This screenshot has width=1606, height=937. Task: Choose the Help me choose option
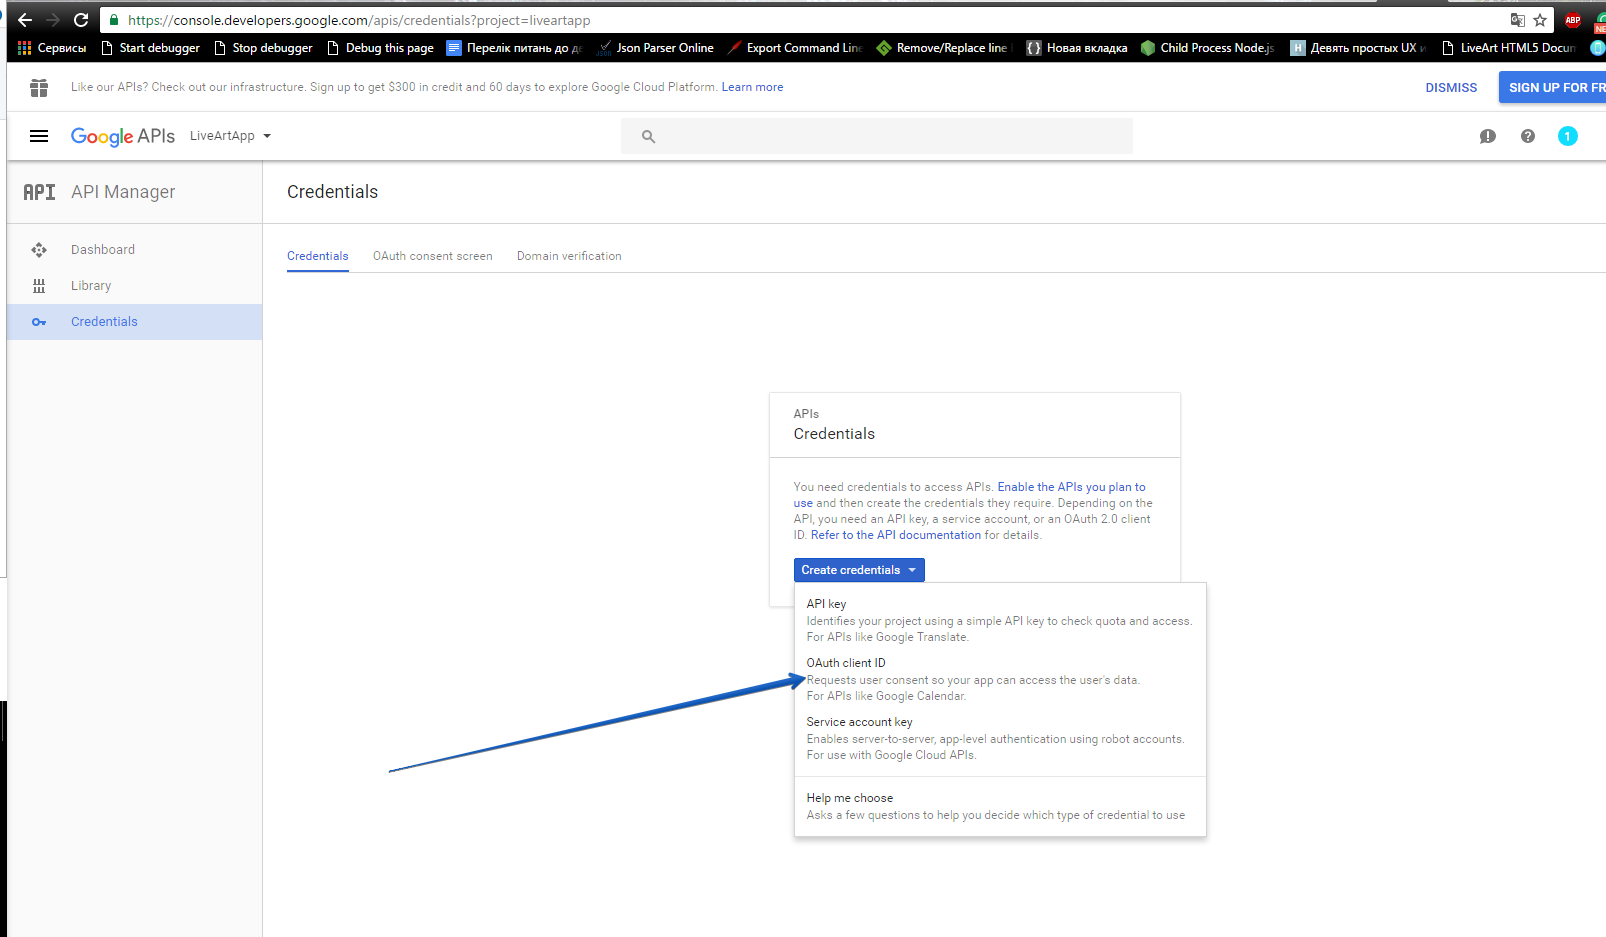click(1000, 806)
